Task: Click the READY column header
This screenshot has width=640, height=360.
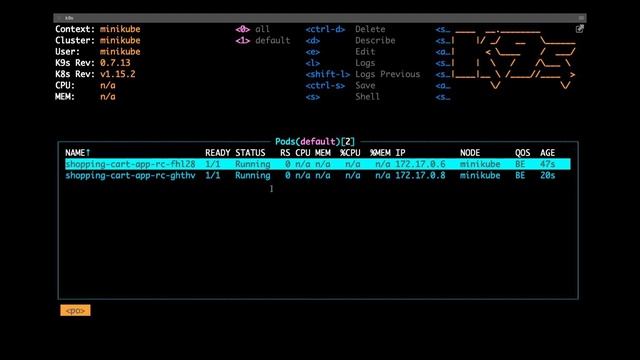Action: (218, 153)
